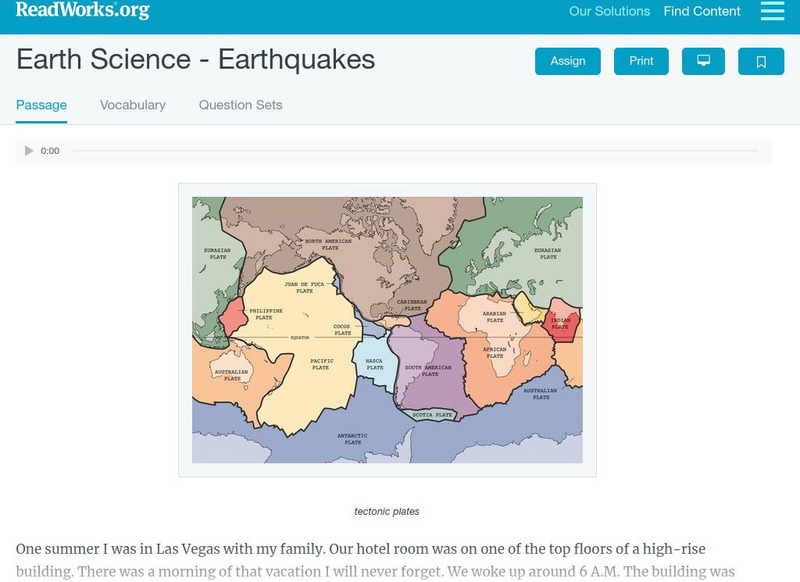
Task: Open the Find Content link
Action: [x=702, y=12]
